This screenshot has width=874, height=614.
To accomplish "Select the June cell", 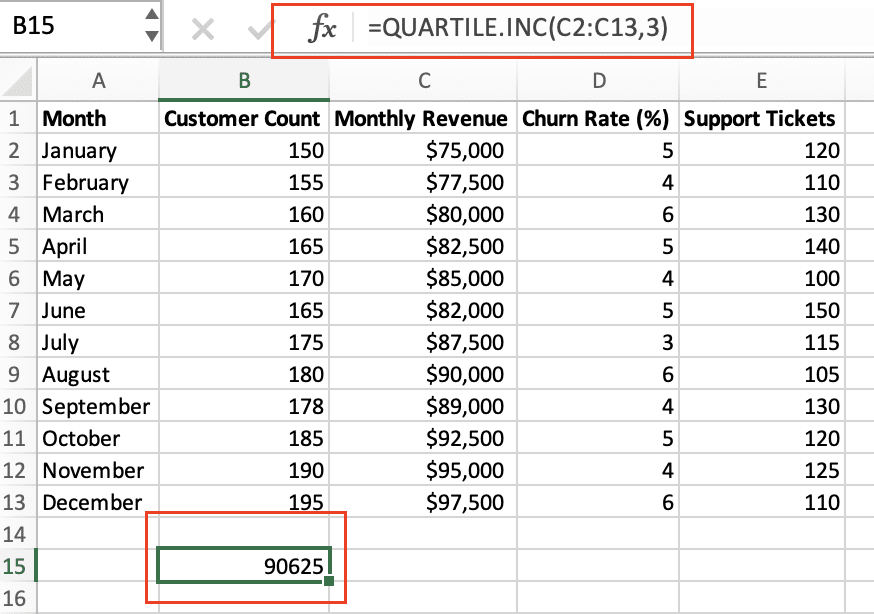I will [x=98, y=310].
